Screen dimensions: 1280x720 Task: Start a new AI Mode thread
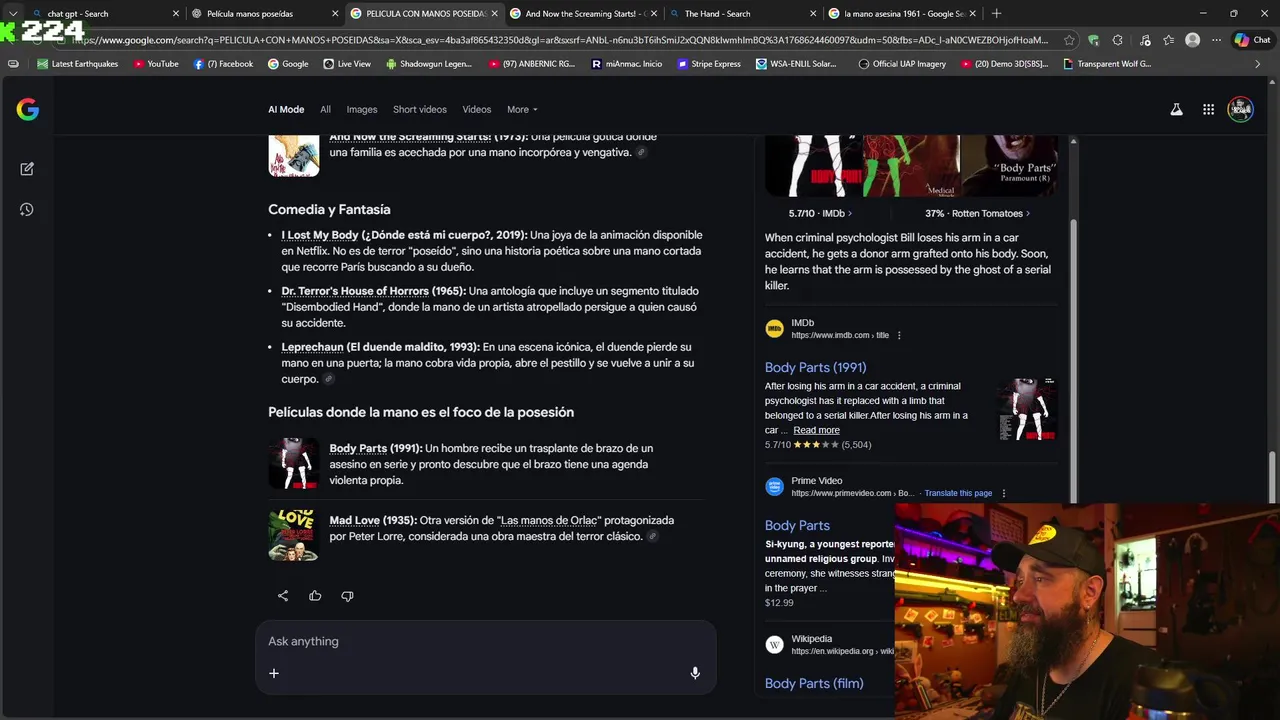[27, 169]
